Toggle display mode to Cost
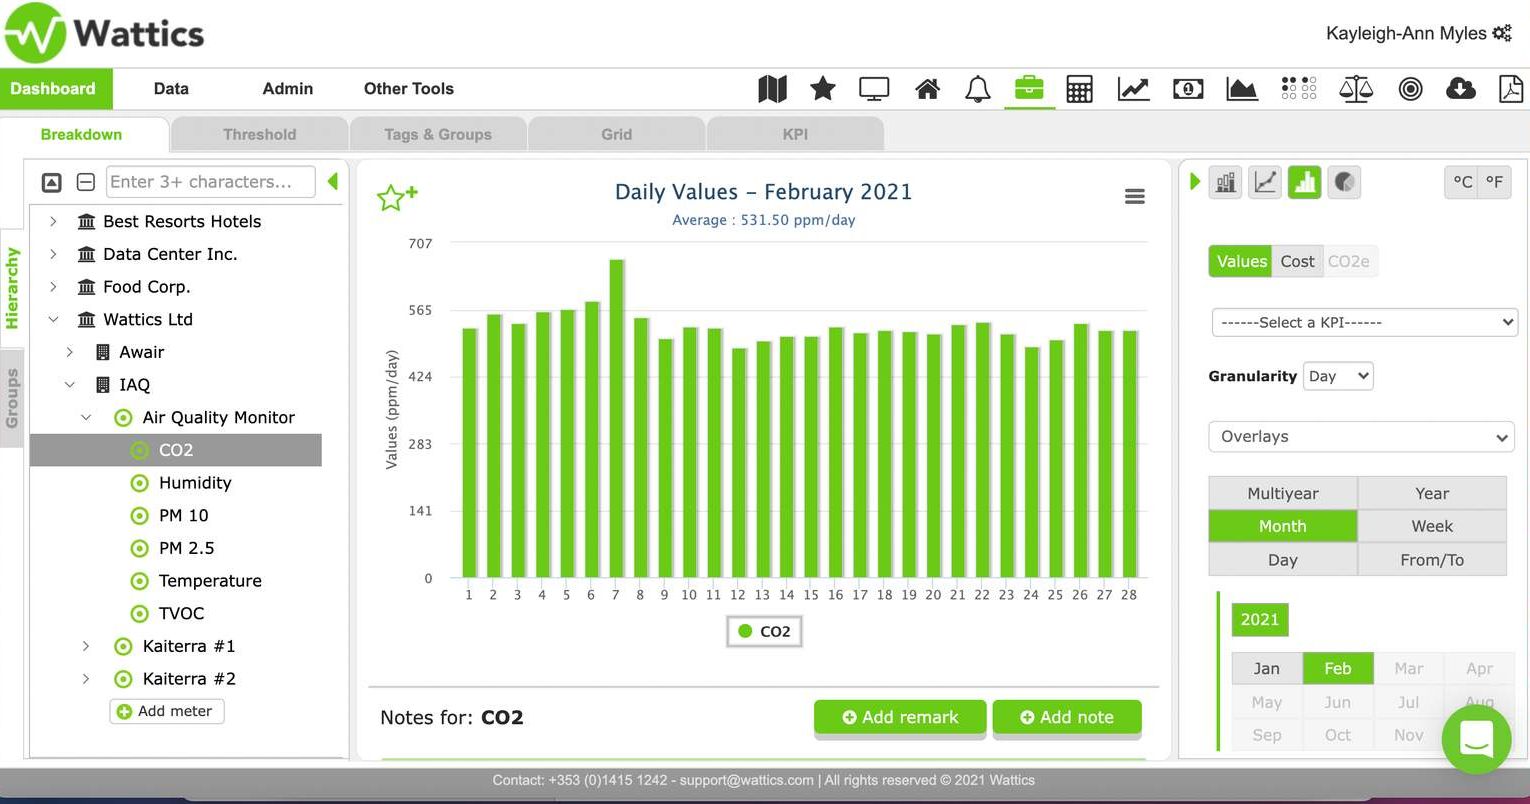This screenshot has height=804, width=1530. click(1297, 261)
